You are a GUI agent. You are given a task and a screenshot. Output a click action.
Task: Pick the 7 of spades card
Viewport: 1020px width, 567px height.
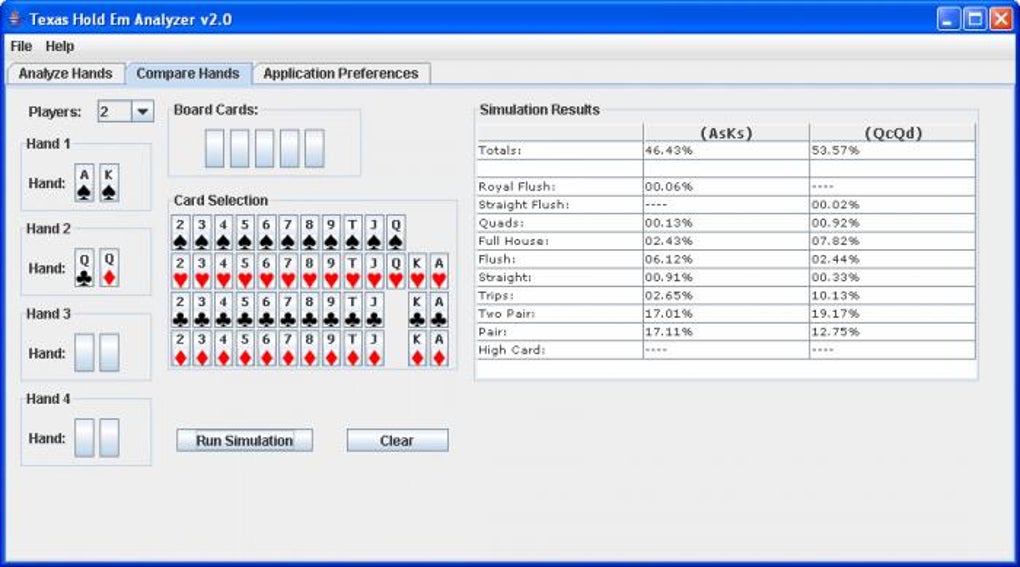(x=288, y=233)
